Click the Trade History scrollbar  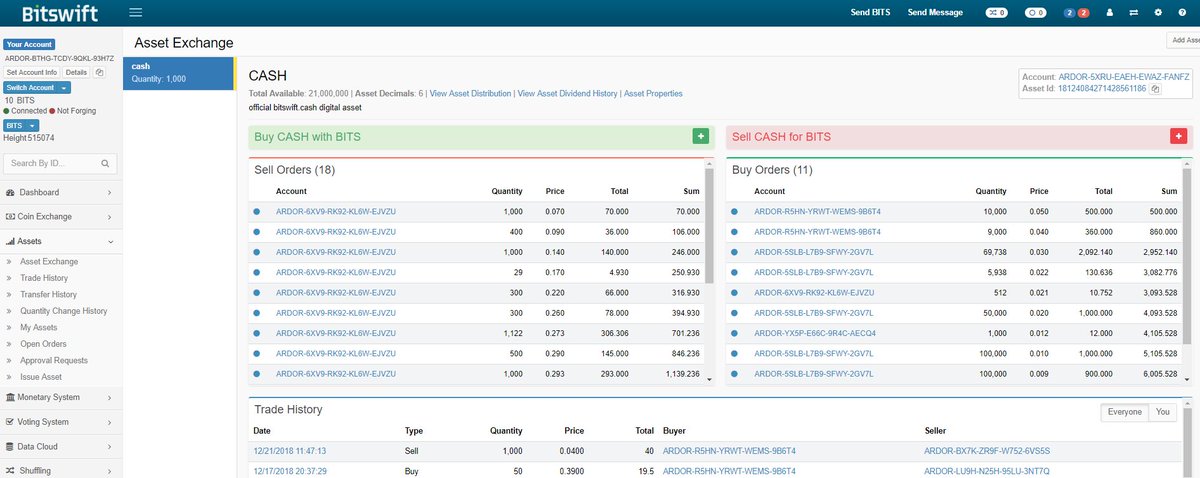coord(1188,440)
